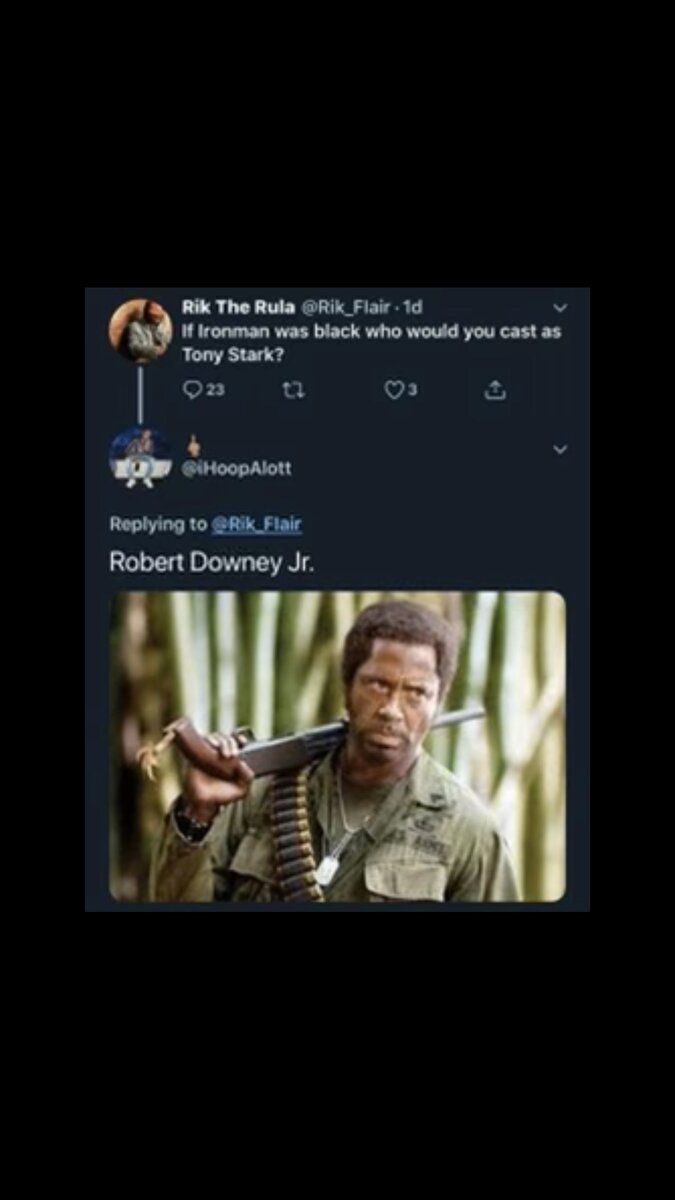Select the reply text Robert Downey Jr.
The image size is (675, 1200).
(x=211, y=561)
